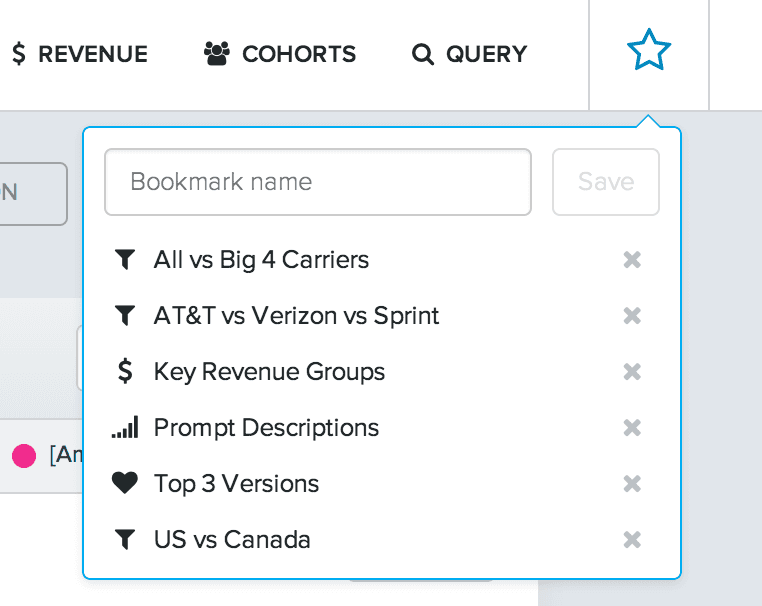
Task: Click the funnel icon beside US vs Canada
Action: 124,540
